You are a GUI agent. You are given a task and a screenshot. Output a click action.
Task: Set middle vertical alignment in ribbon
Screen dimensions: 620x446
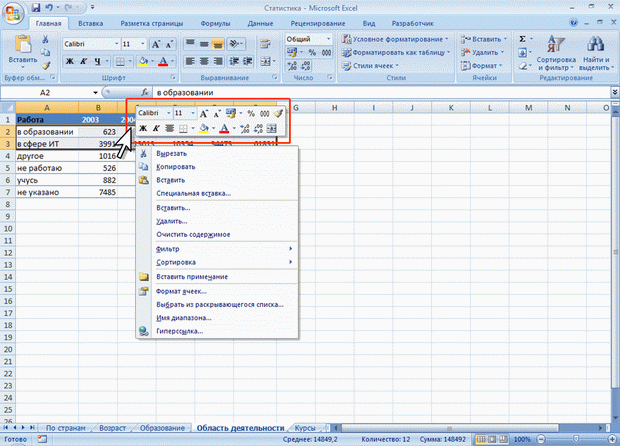point(204,43)
